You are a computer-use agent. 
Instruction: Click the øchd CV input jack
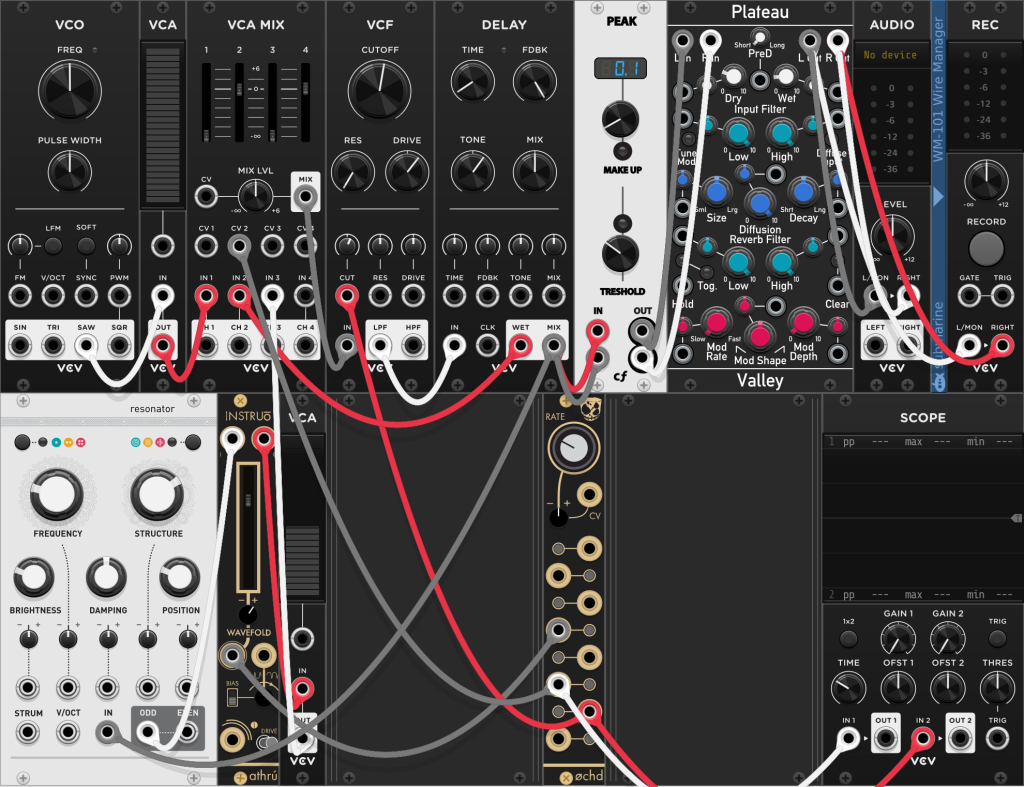tap(589, 494)
